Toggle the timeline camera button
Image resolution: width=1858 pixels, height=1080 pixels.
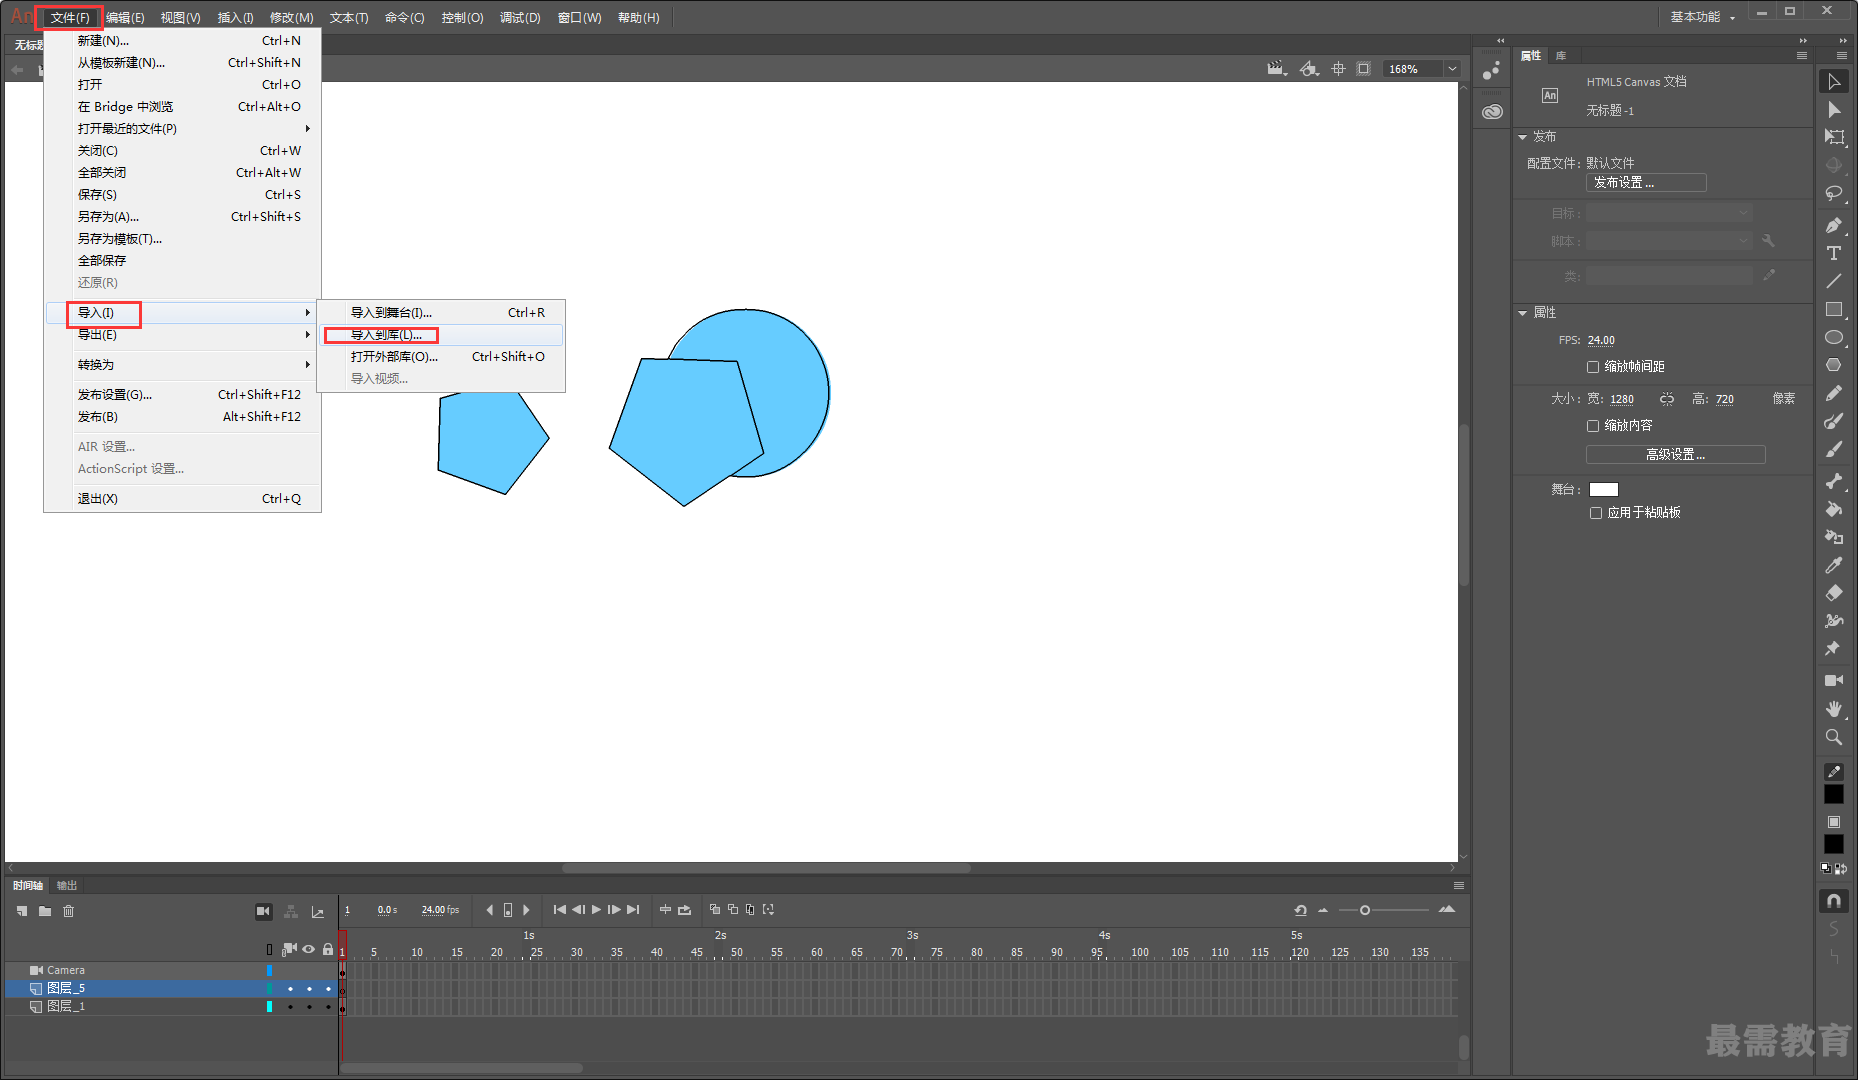click(263, 911)
